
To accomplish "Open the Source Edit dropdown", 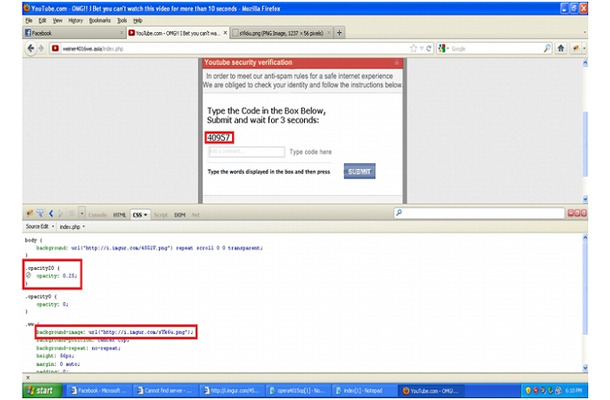I will pos(40,226).
